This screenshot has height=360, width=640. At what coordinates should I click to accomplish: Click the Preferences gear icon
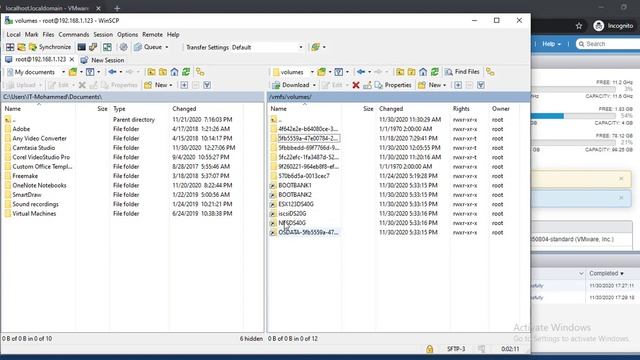click(x=123, y=47)
